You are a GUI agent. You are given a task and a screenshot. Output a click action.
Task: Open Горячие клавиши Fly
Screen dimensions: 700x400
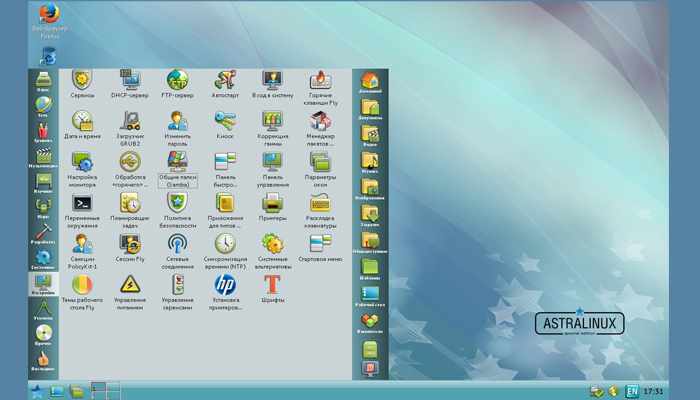click(320, 88)
